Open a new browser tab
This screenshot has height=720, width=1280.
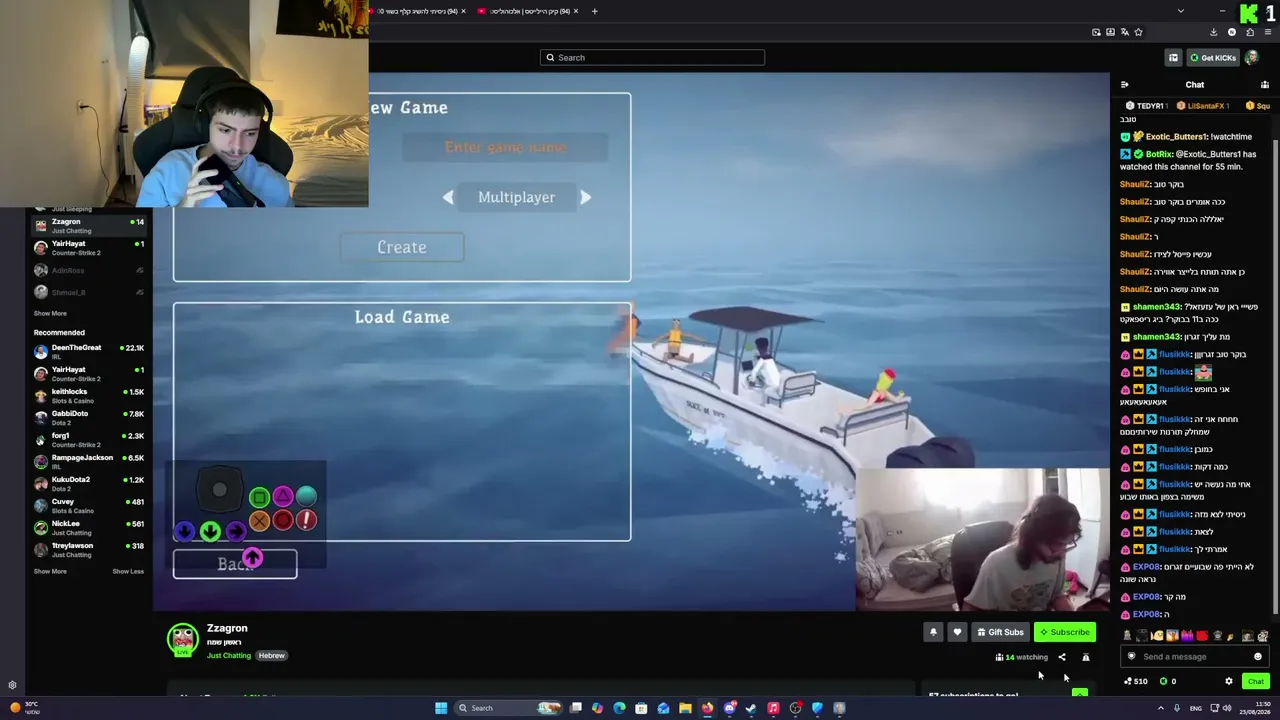point(594,11)
